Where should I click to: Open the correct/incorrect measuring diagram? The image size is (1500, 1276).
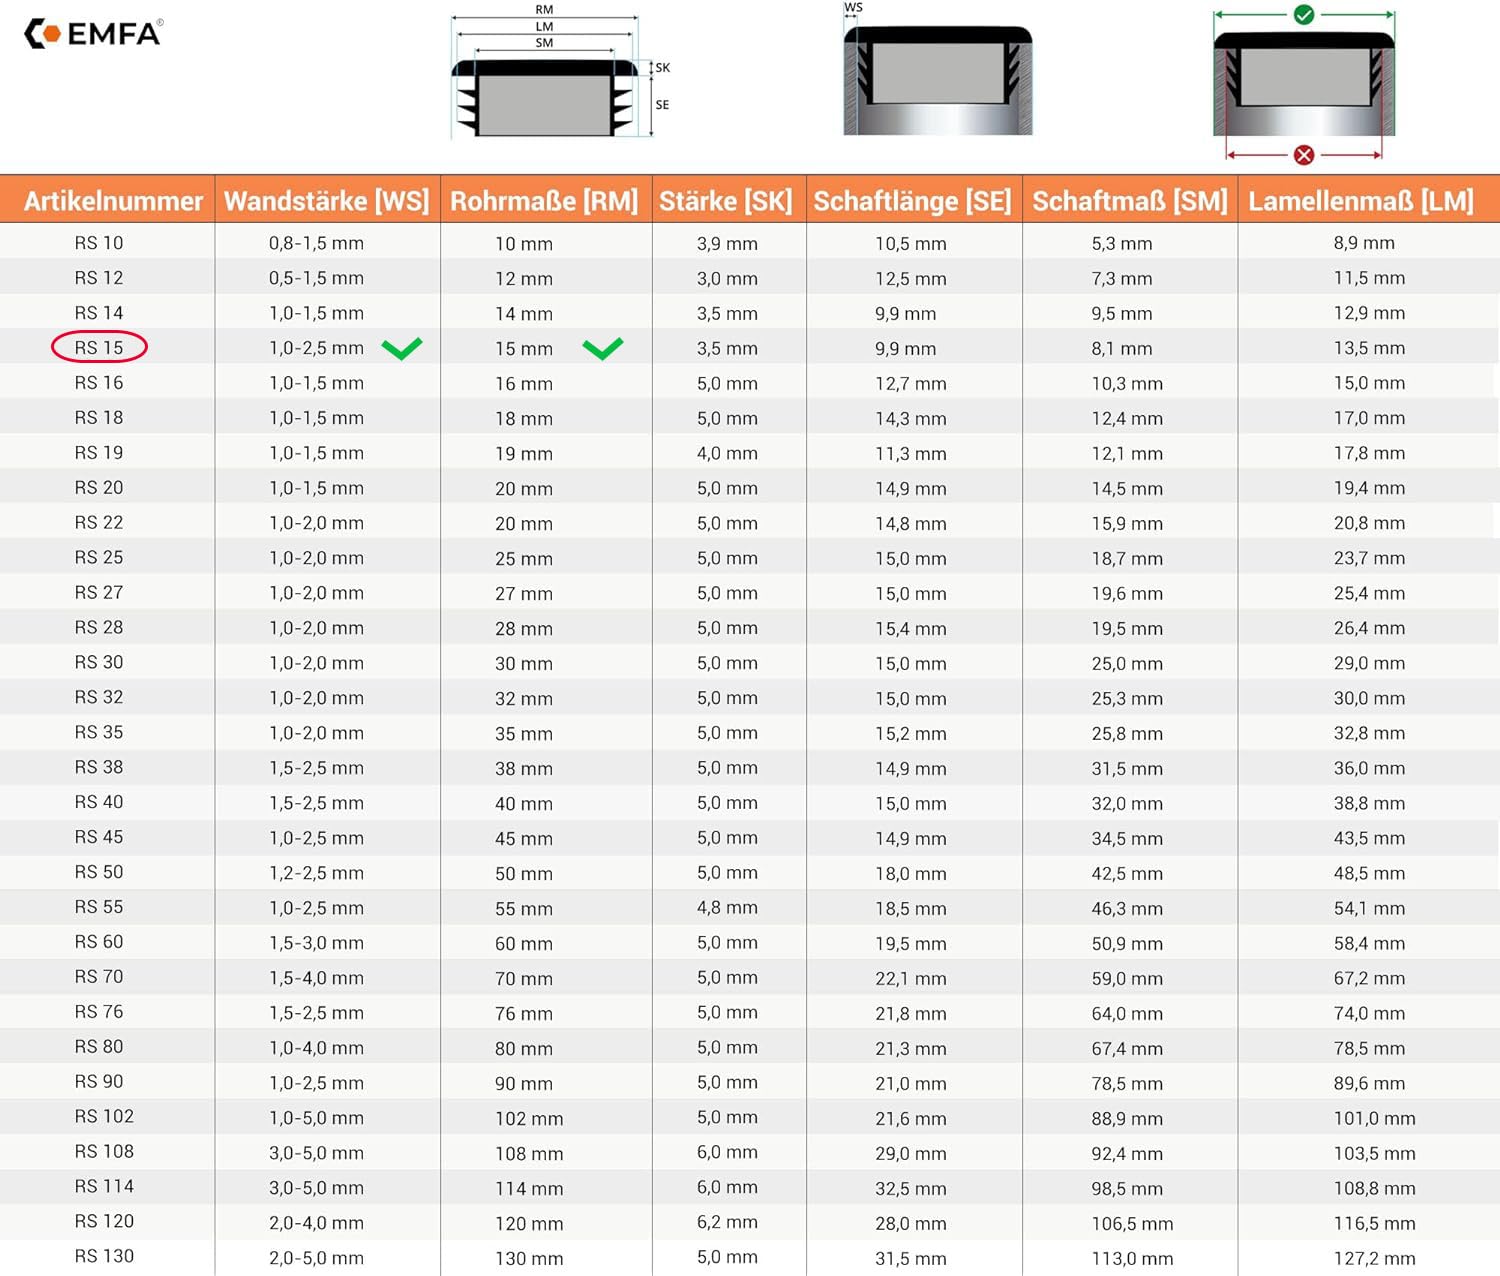tap(1303, 84)
